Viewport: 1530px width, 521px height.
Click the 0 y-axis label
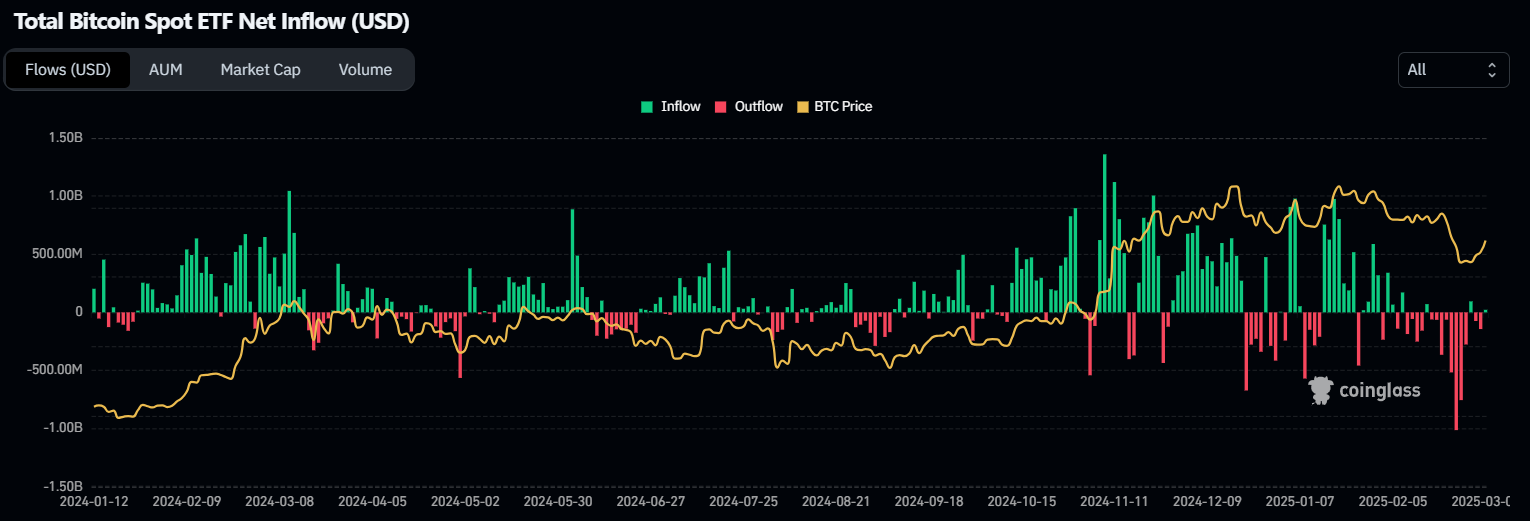[78, 312]
